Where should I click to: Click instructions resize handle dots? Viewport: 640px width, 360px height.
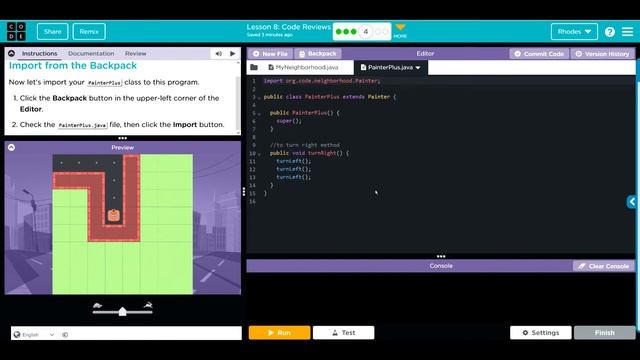point(122,138)
